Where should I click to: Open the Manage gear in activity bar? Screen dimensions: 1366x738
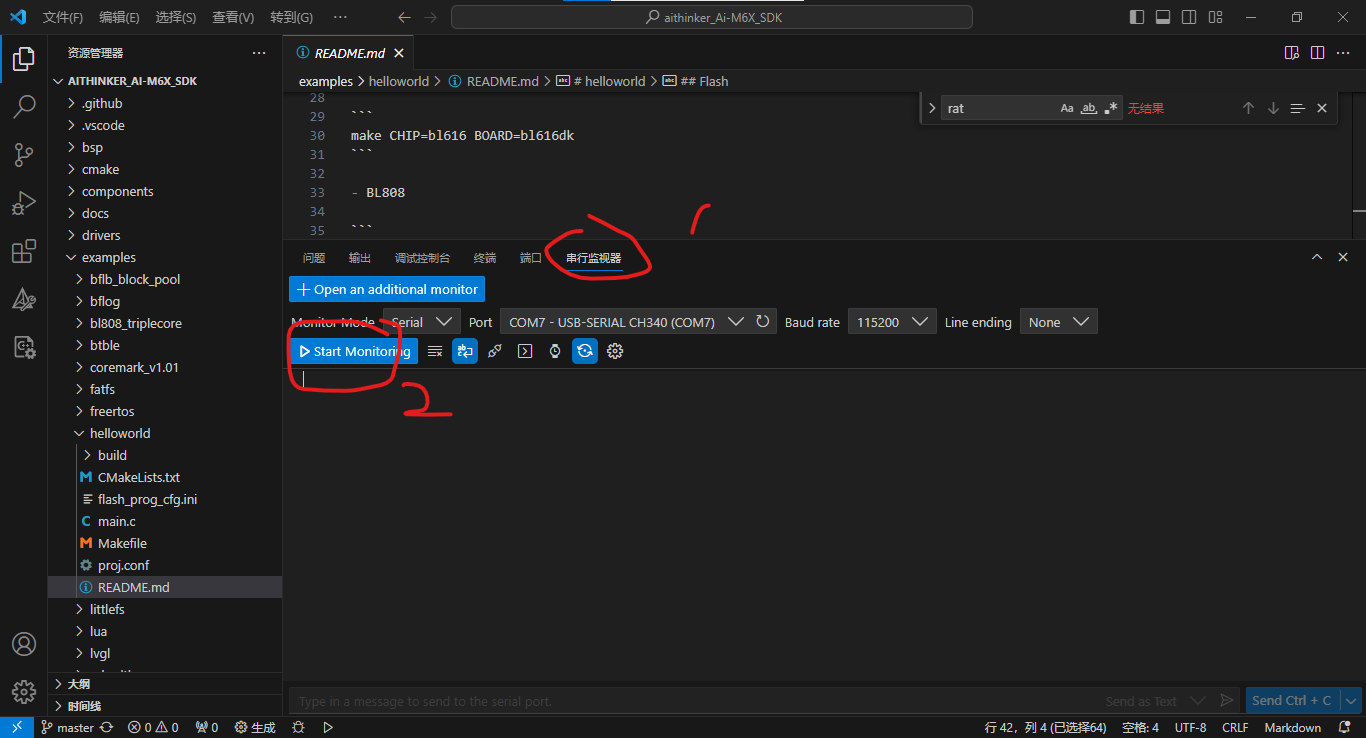(x=24, y=692)
